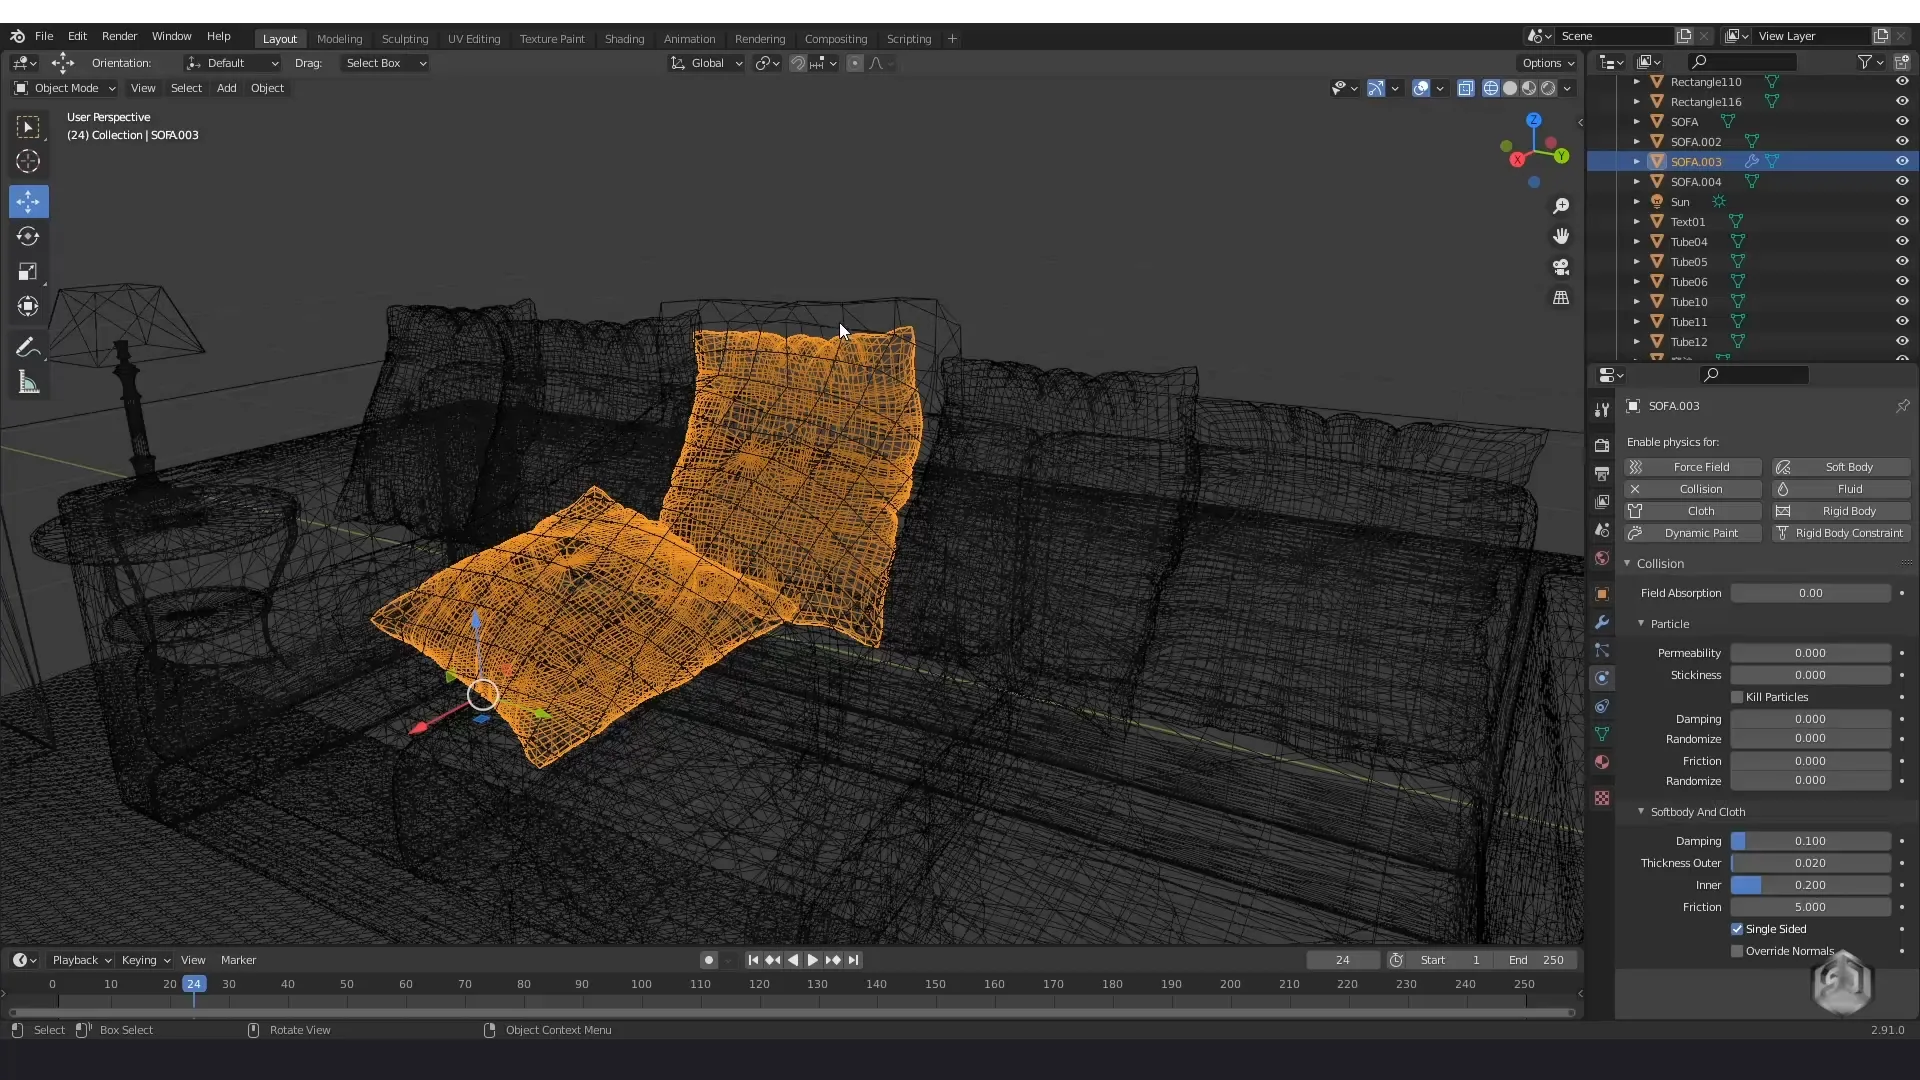Switch to the Shading workspace tab
The height and width of the screenshot is (1080, 1920).
pyautogui.click(x=624, y=39)
